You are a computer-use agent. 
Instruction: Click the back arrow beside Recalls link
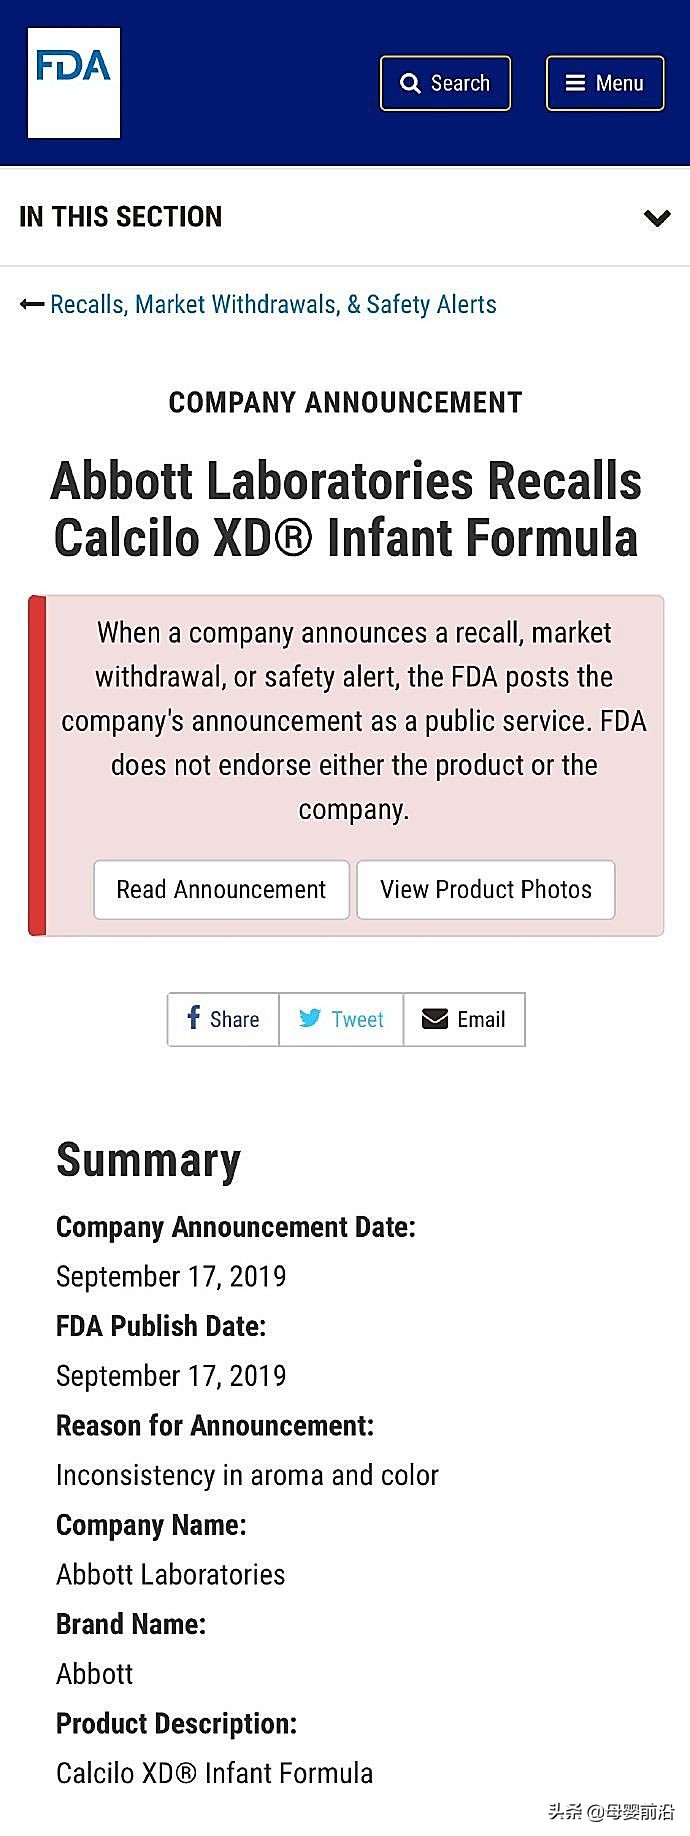30,303
